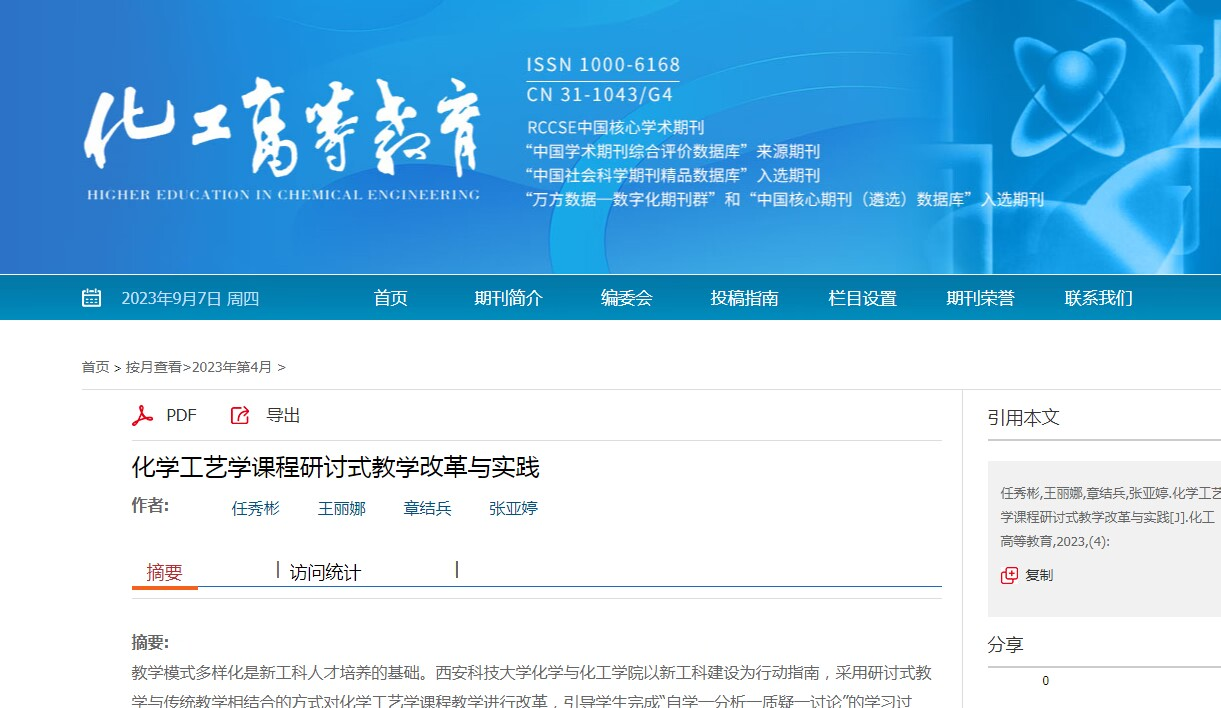This screenshot has width=1221, height=708.
Task: Click the export (导出) icon
Action: point(240,416)
